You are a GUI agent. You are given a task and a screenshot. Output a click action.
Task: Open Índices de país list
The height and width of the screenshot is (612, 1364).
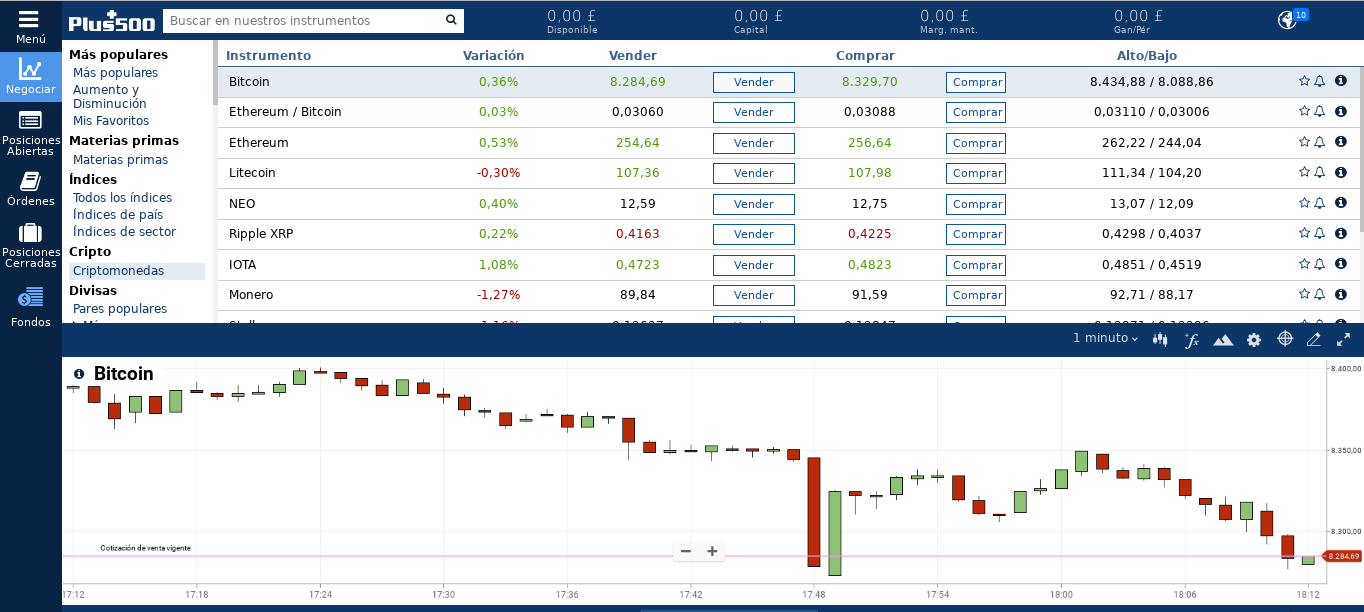(118, 215)
